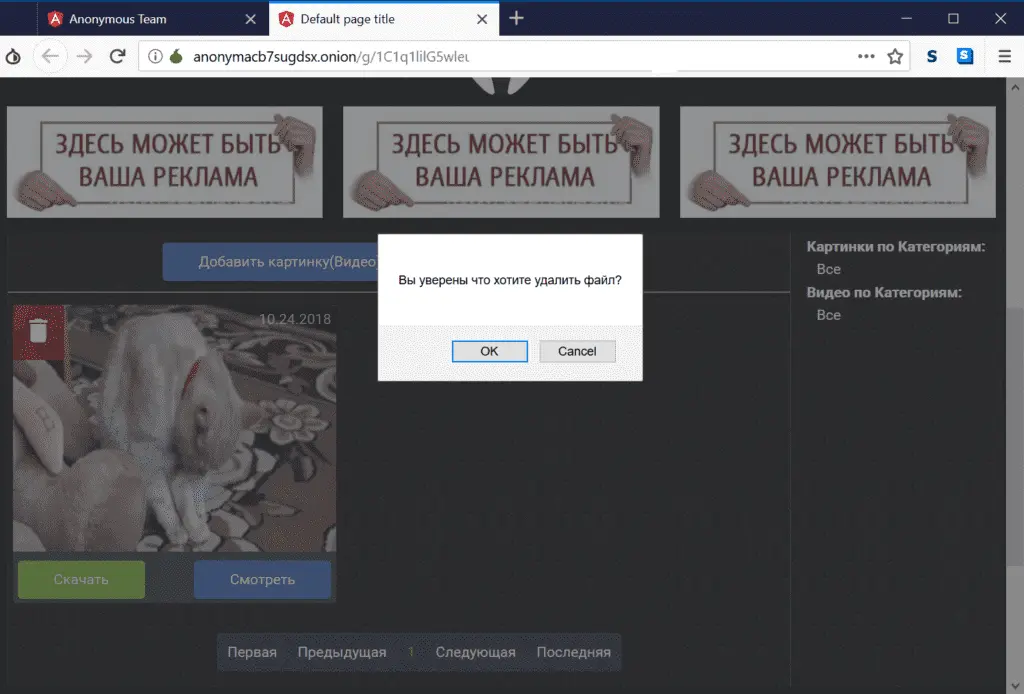Click the blue S extension icon

coord(965,57)
